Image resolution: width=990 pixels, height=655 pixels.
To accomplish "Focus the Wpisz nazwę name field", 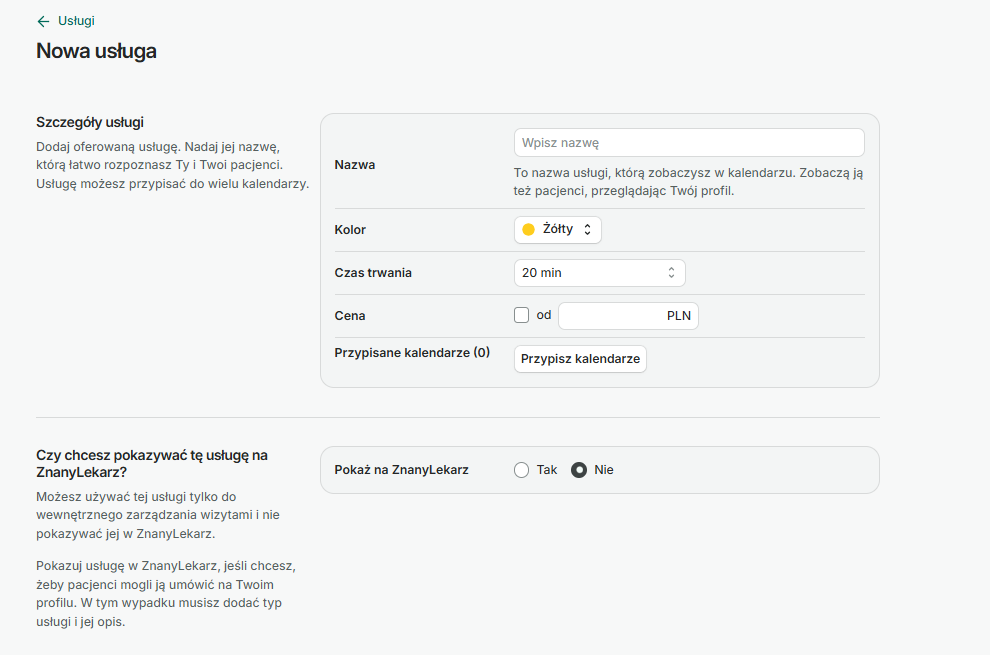I will coord(688,142).
